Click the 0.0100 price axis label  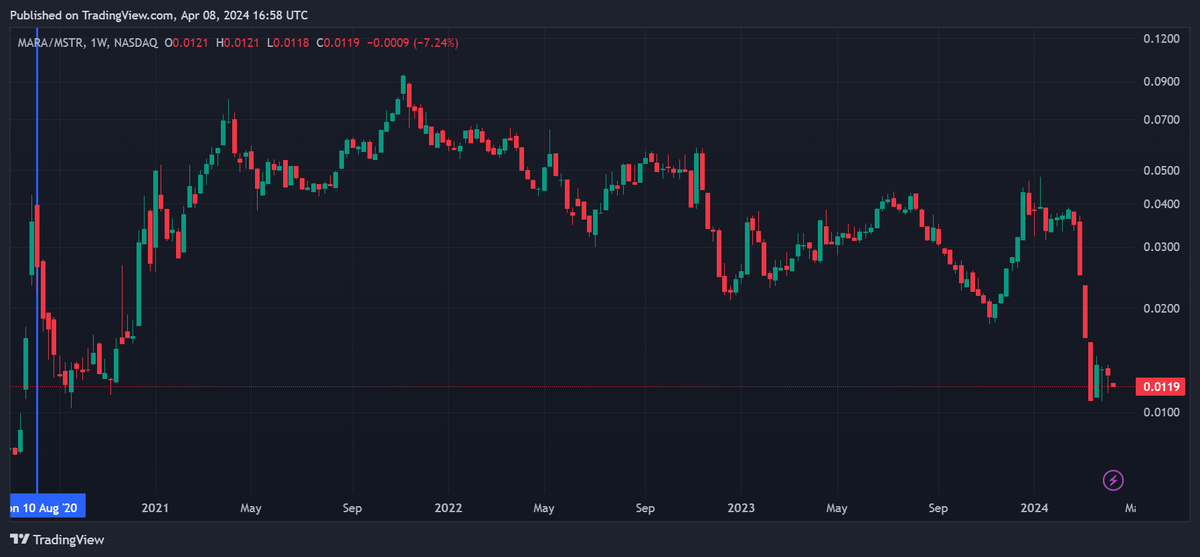tap(1160, 412)
